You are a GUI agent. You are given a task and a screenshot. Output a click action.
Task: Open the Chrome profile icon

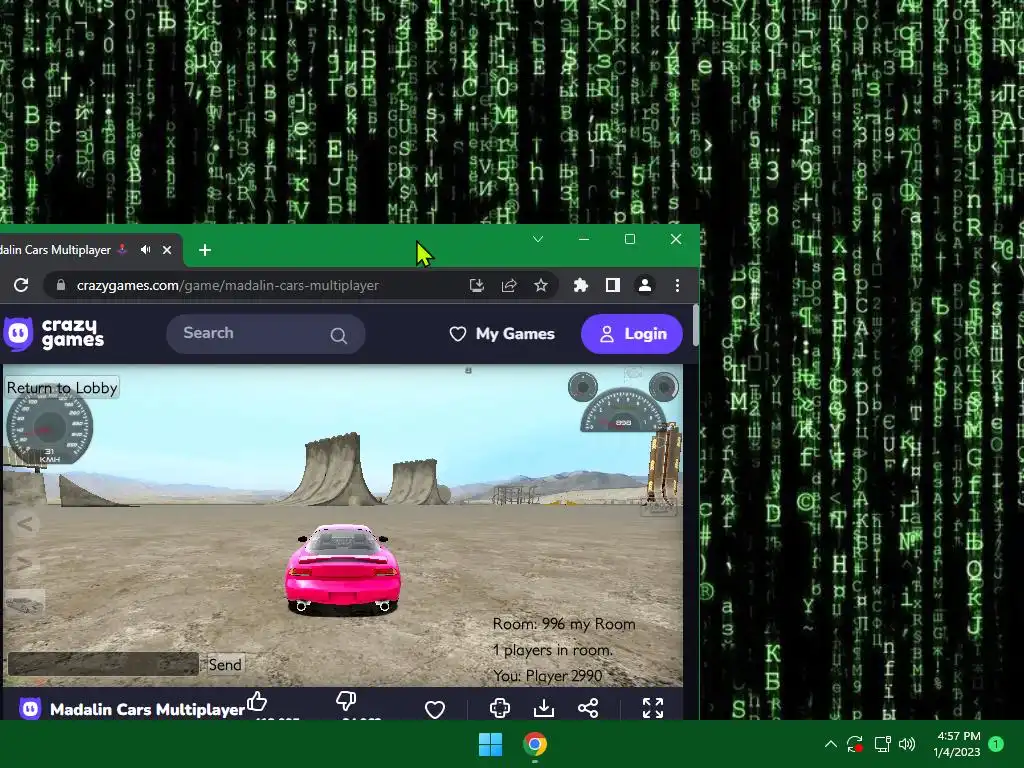[x=645, y=285]
